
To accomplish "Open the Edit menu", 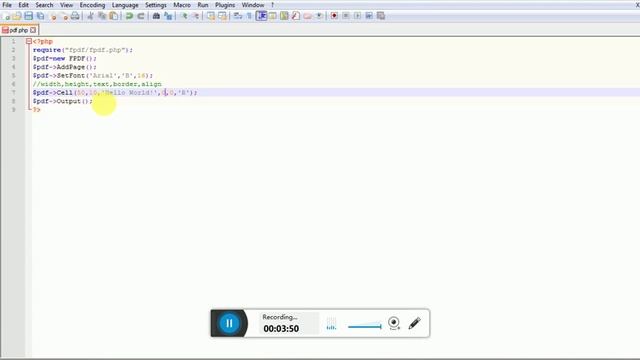I will click(x=23, y=5).
